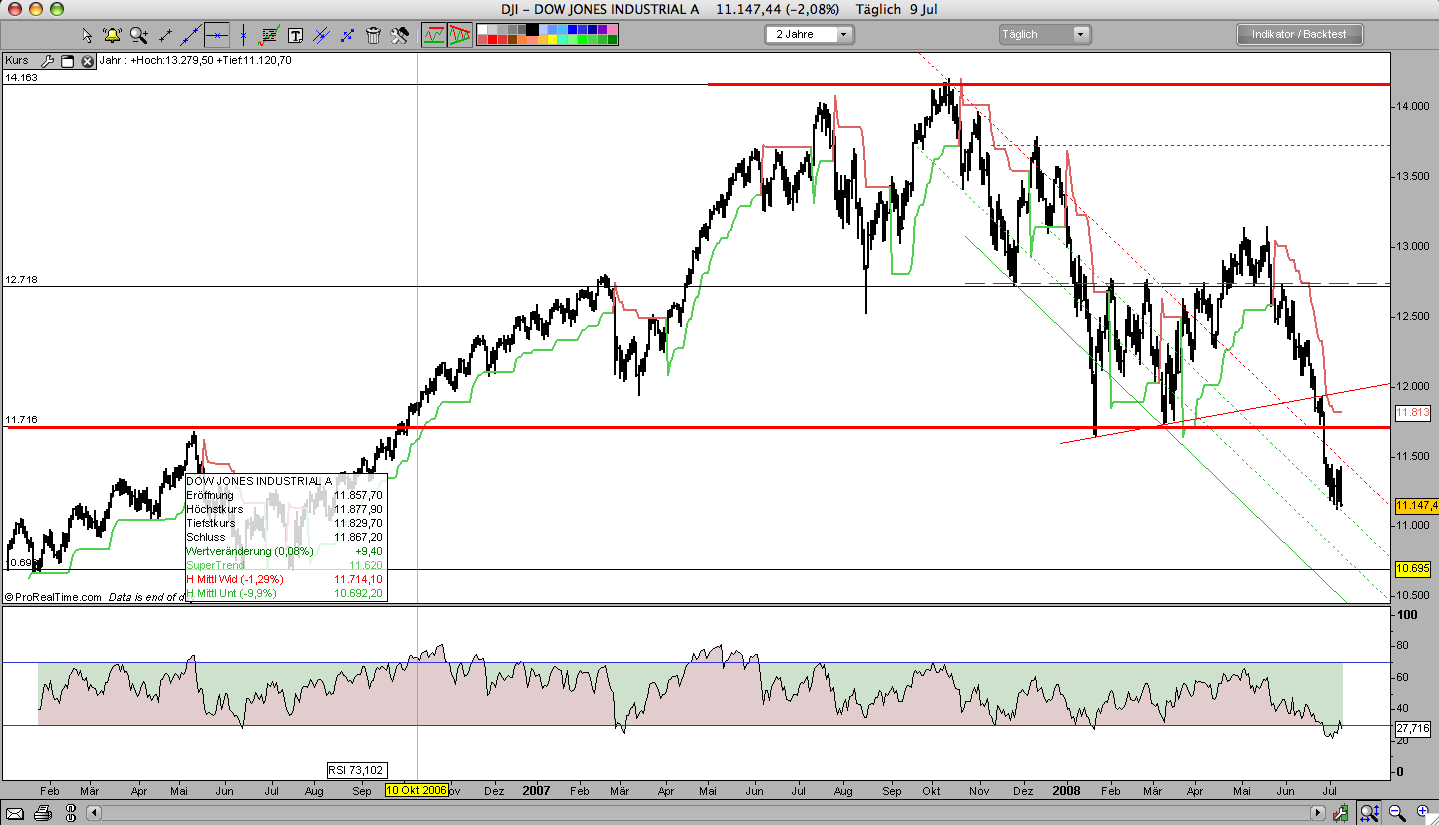Screen dimensions: 1439x825
Task: Click the RSI 73,102 readout box
Action: [357, 769]
